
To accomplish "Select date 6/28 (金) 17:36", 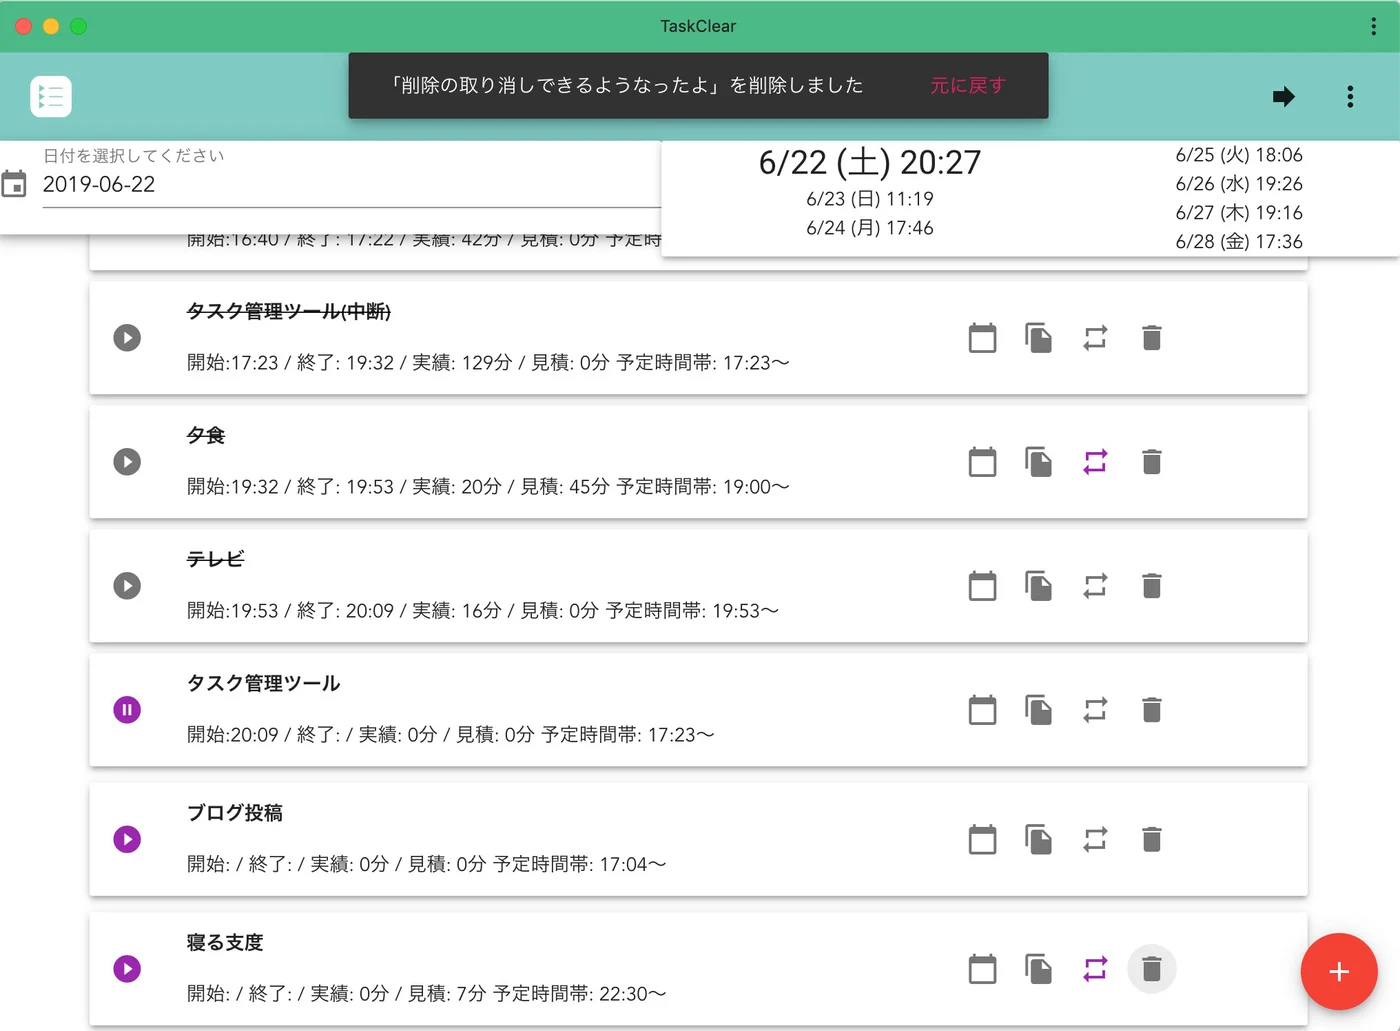I will 1239,242.
